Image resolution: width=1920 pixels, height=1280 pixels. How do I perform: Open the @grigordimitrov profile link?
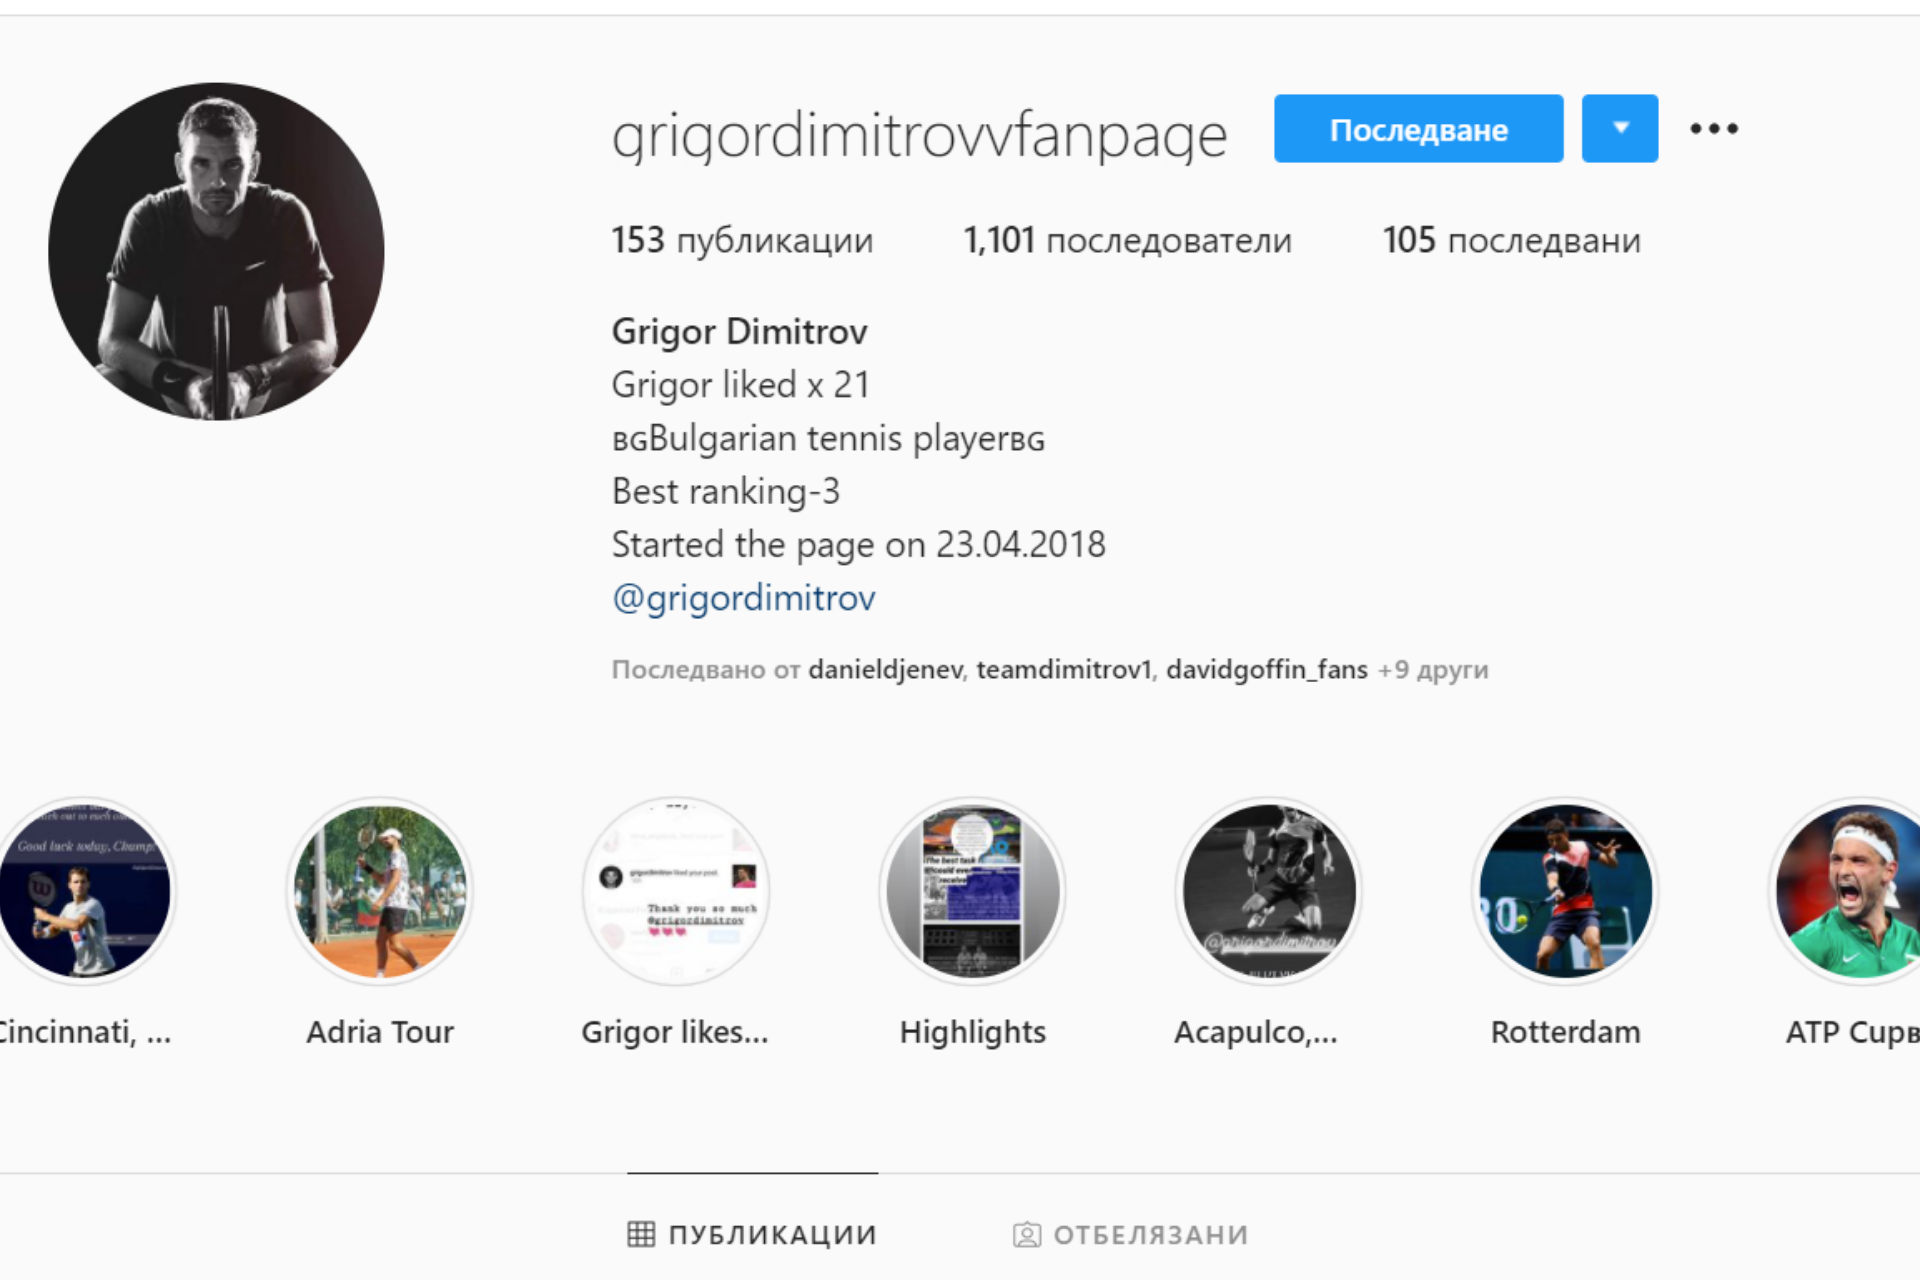[x=744, y=598]
